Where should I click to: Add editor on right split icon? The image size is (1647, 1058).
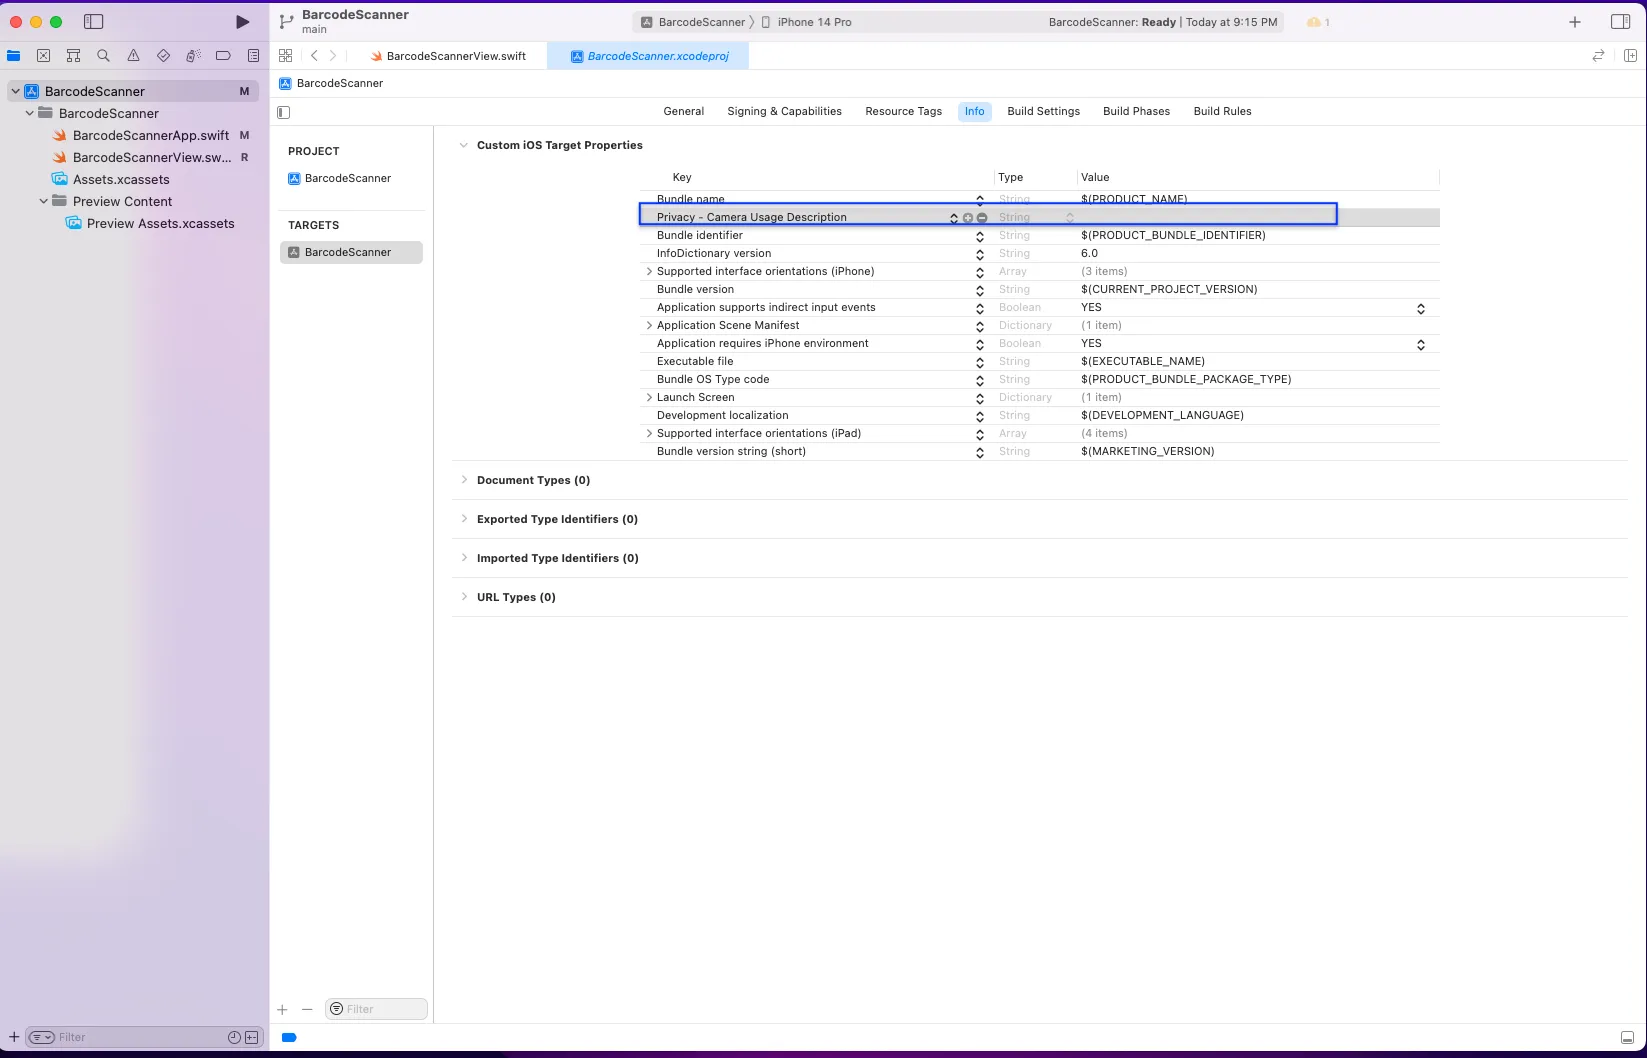tap(1630, 56)
